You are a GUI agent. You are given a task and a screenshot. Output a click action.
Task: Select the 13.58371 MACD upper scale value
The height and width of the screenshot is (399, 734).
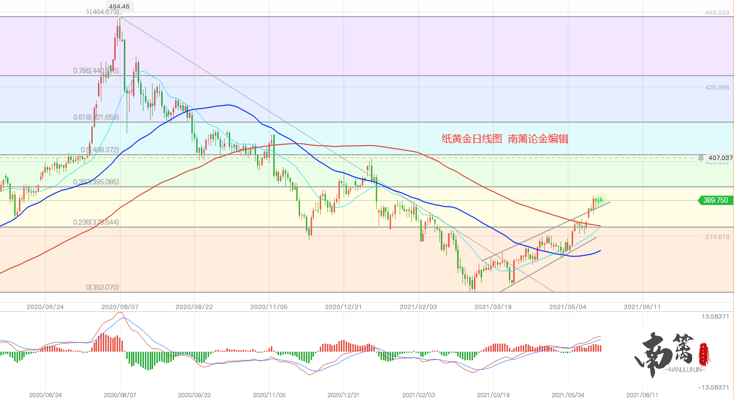point(714,317)
